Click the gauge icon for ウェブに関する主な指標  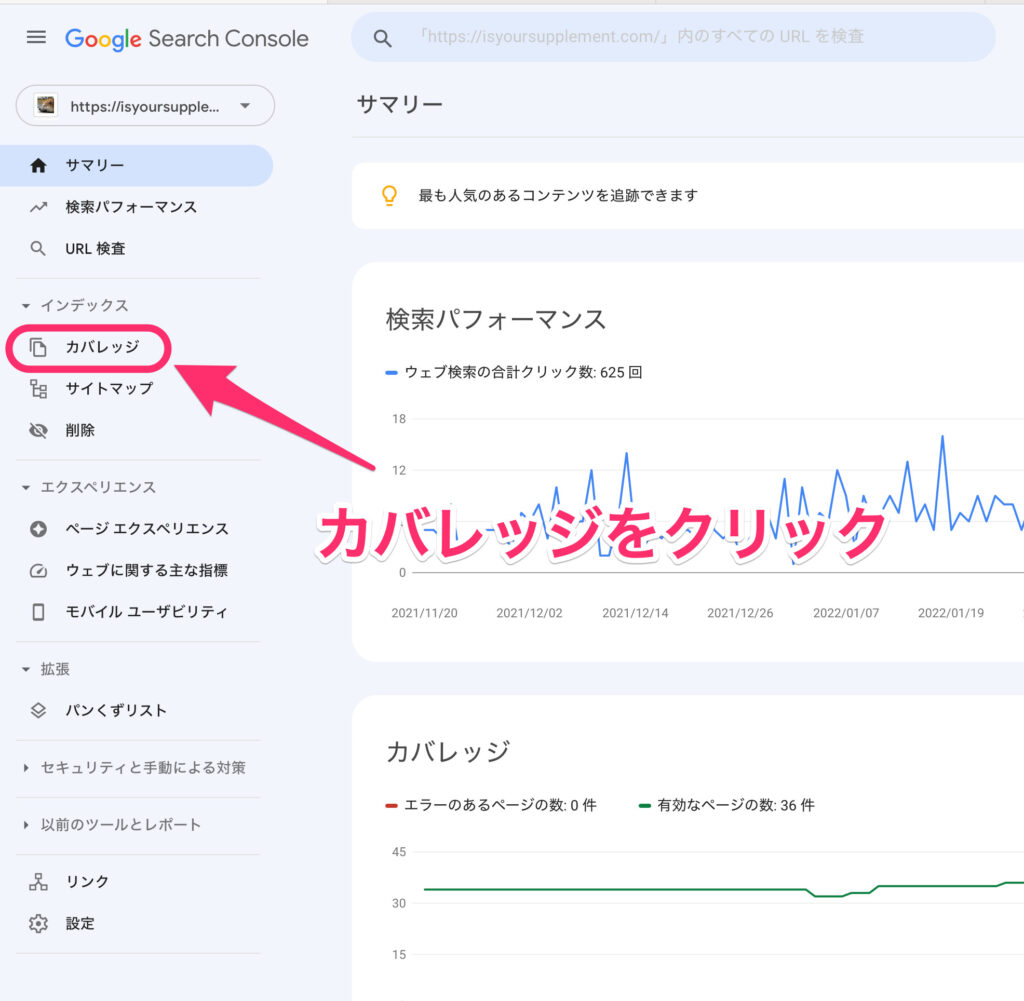click(39, 571)
